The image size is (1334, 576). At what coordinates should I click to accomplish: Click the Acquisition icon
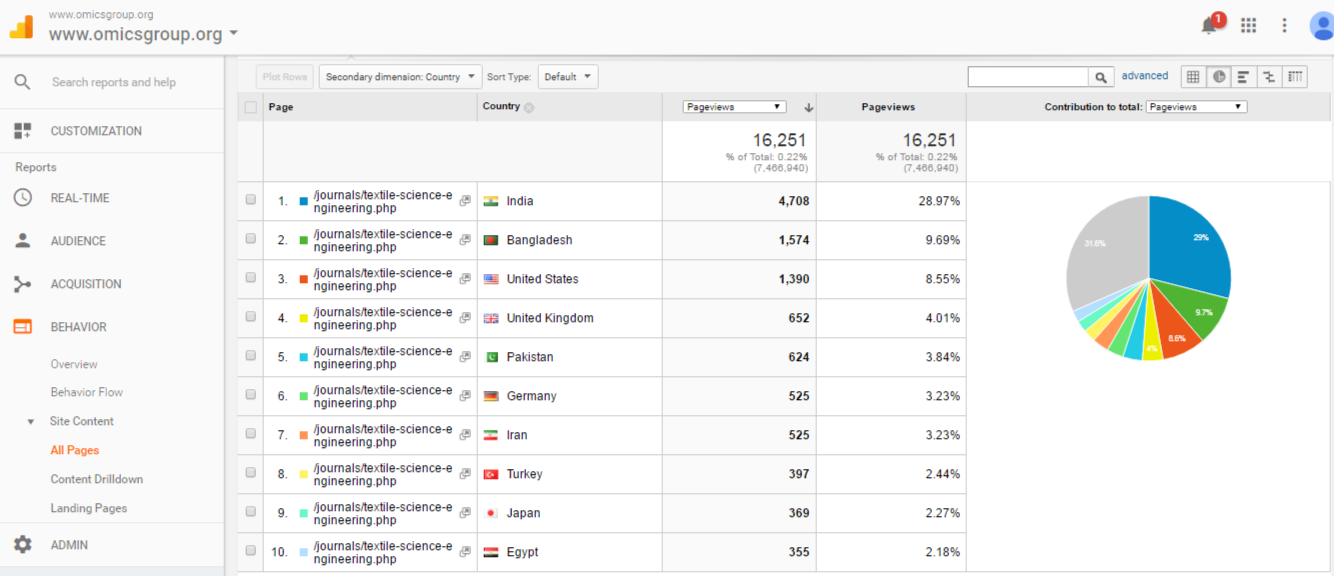[x=22, y=284]
